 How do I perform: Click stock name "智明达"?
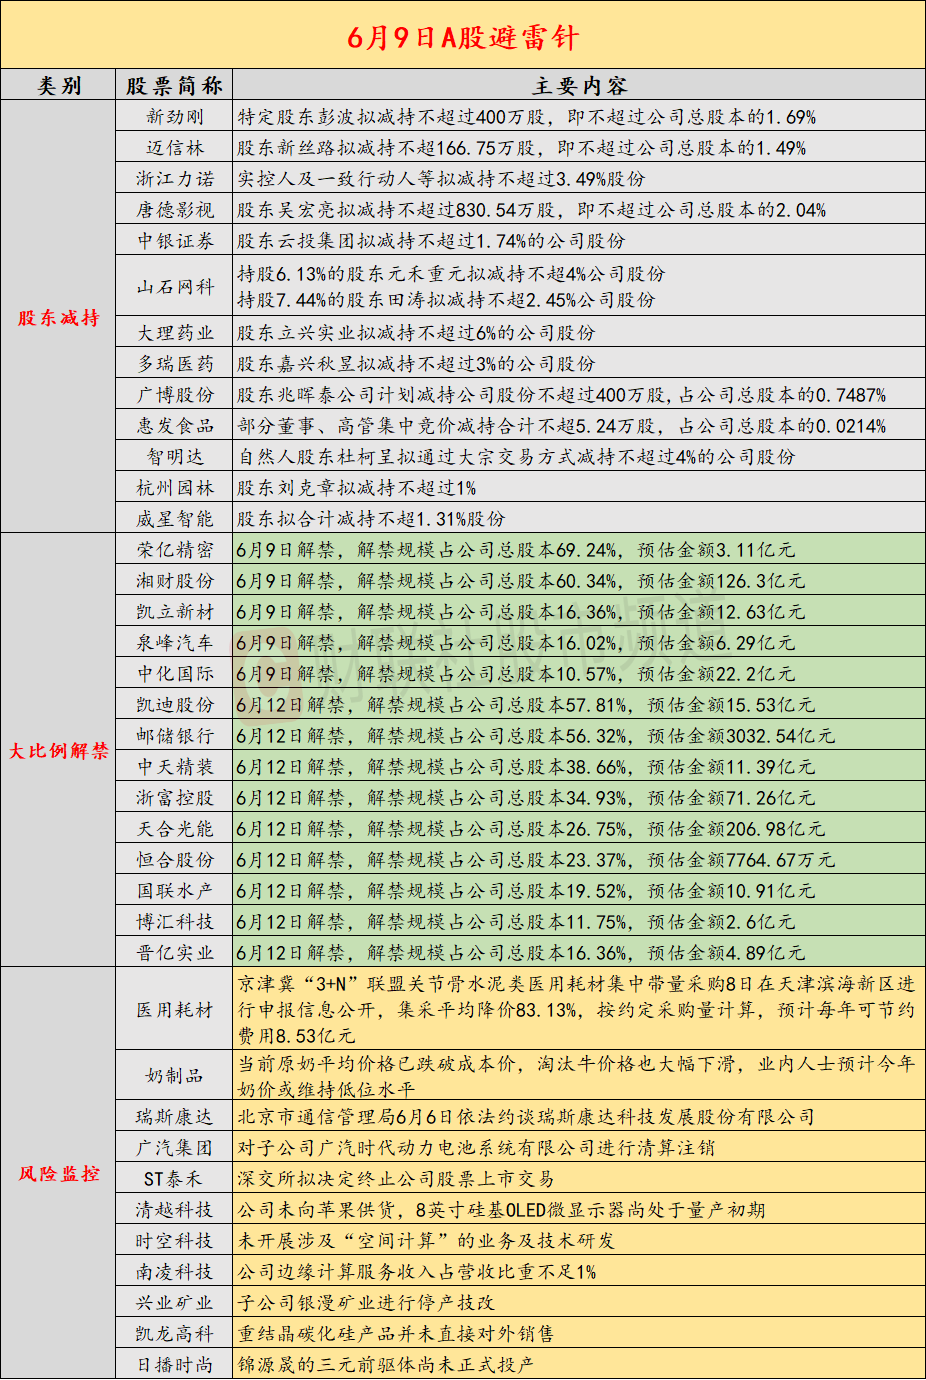175,457
